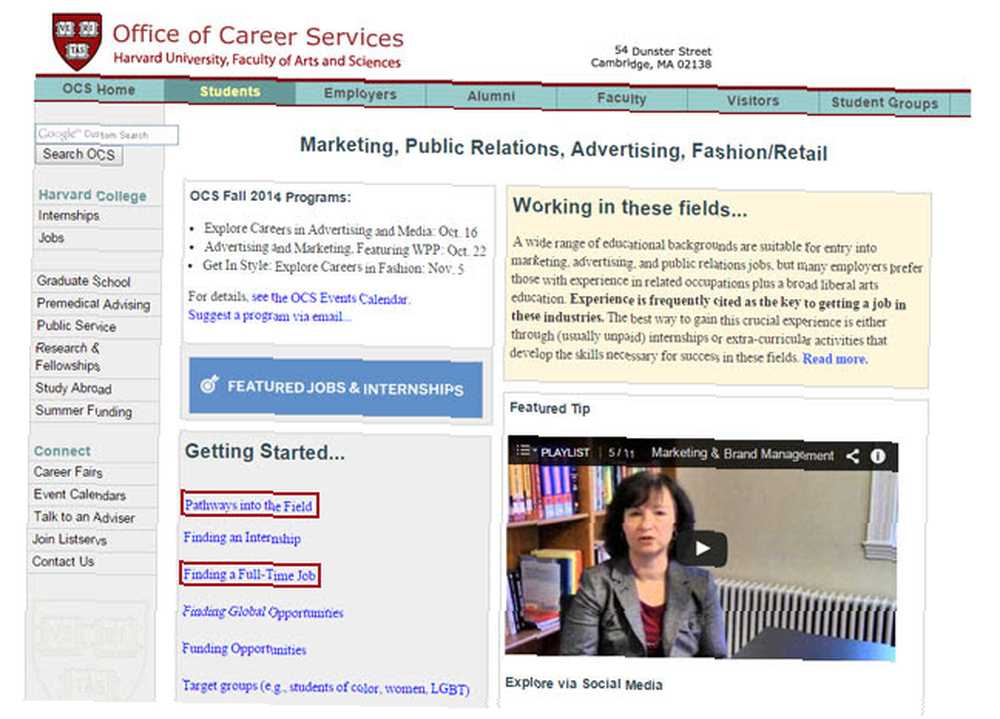Focus the Google Custom Search field

tap(107, 134)
